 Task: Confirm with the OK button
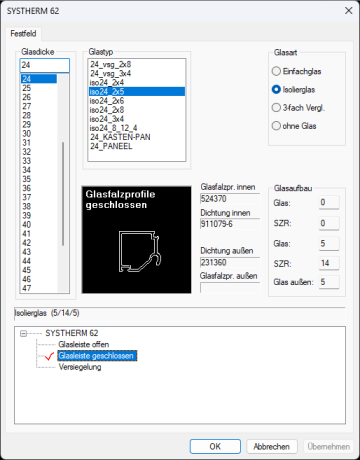pos(215,446)
